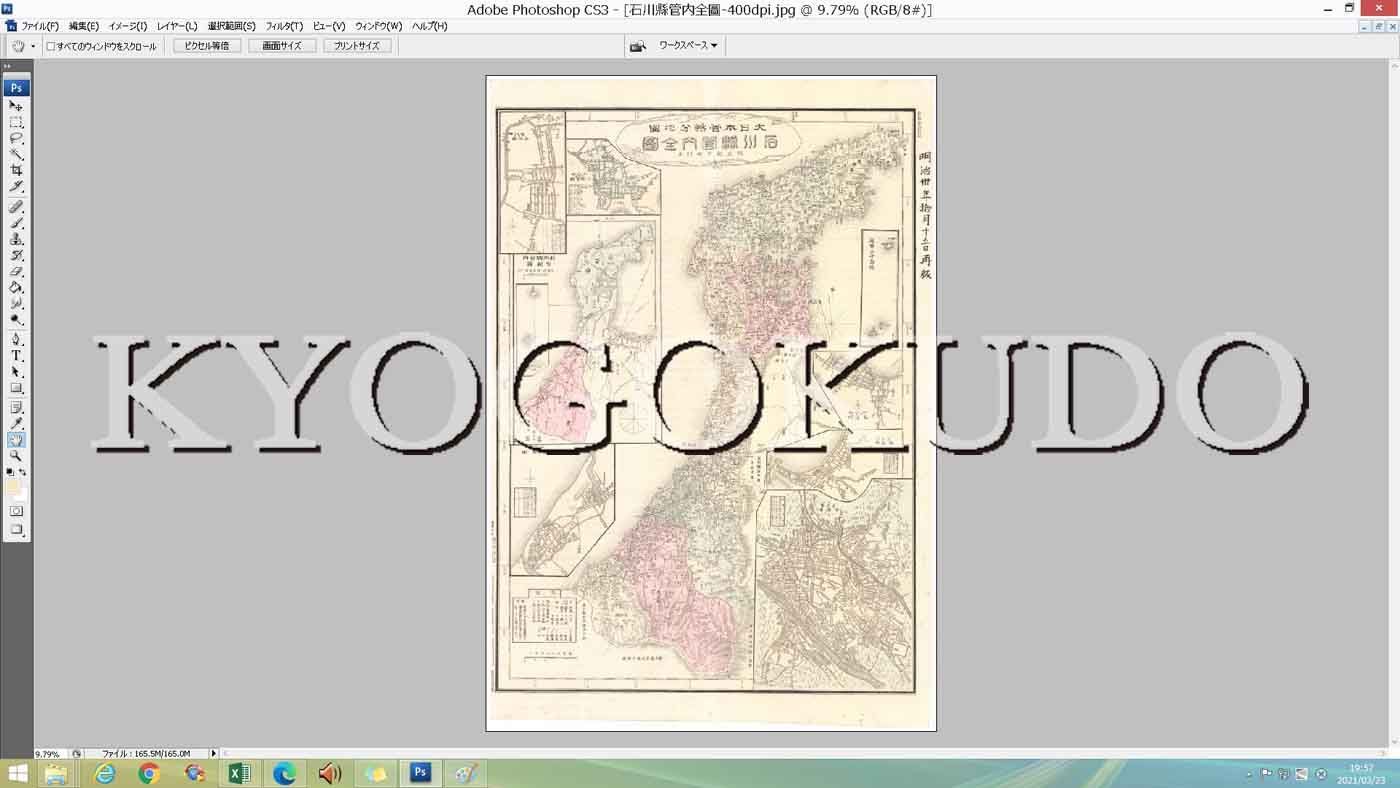The width and height of the screenshot is (1400, 788).
Task: Select the Eraser tool
Action: 16,271
